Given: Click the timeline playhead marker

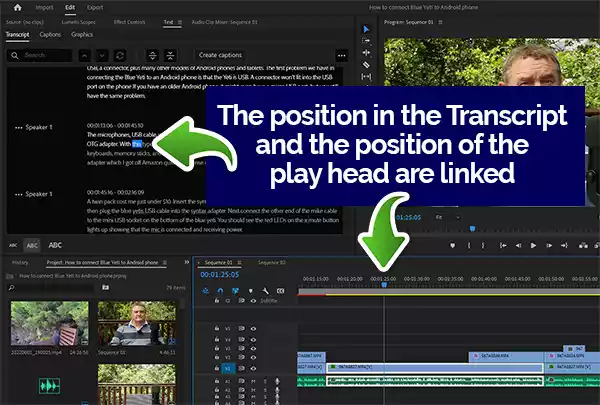Looking at the screenshot, I should point(384,285).
